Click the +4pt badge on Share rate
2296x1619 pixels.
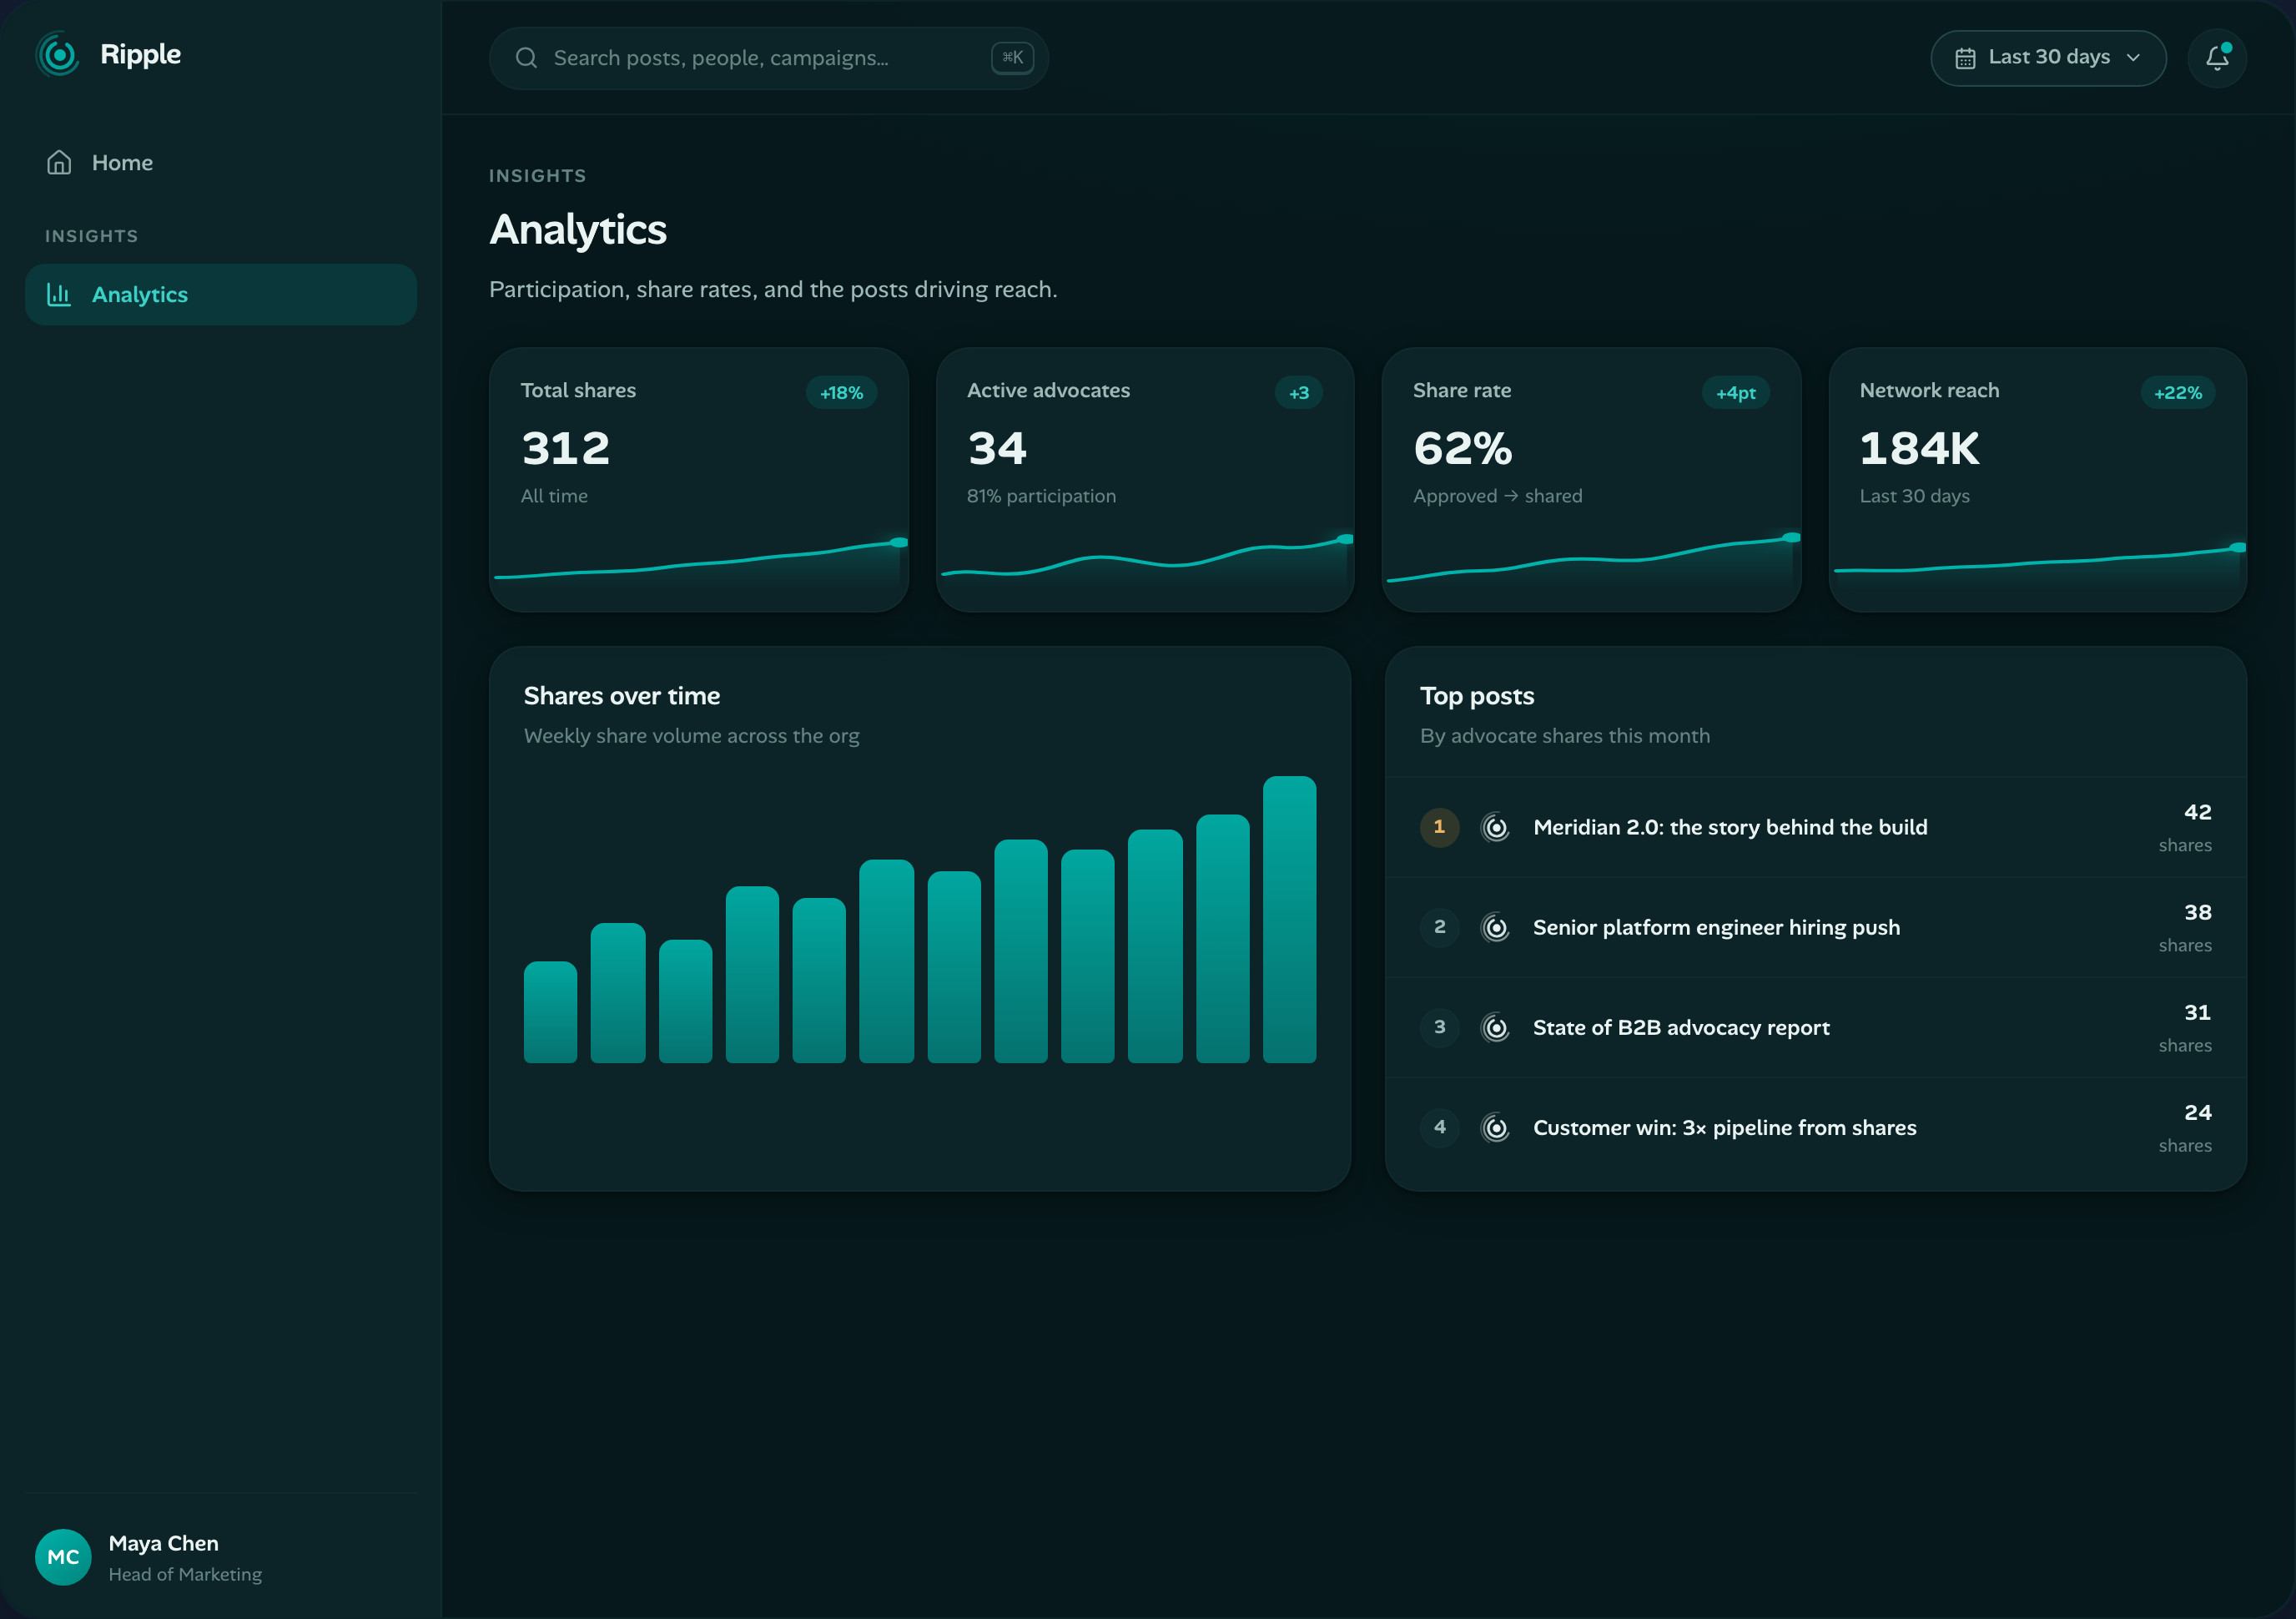(x=1735, y=393)
